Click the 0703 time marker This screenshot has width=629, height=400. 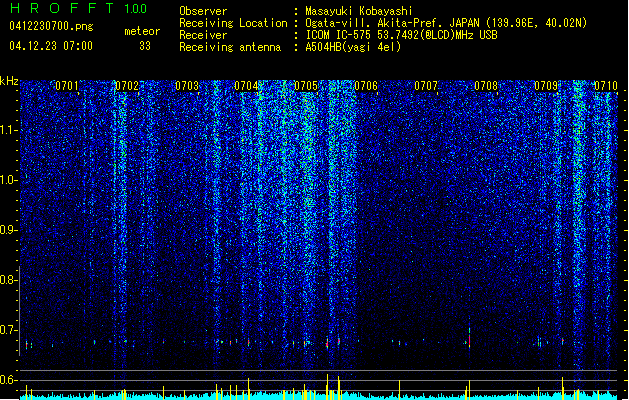[187, 86]
